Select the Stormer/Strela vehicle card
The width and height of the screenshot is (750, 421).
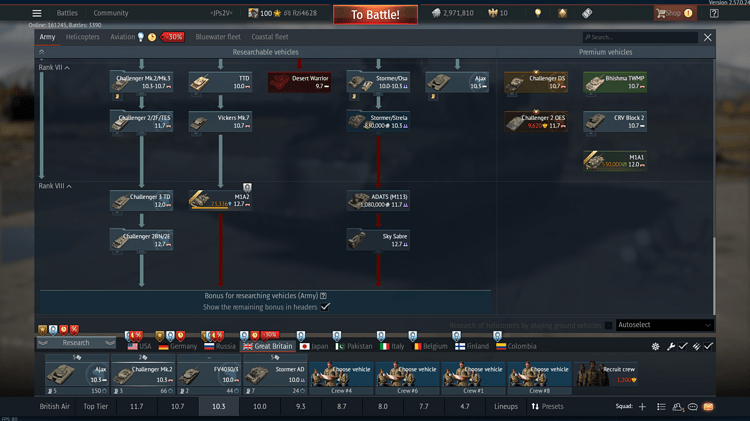click(378, 122)
